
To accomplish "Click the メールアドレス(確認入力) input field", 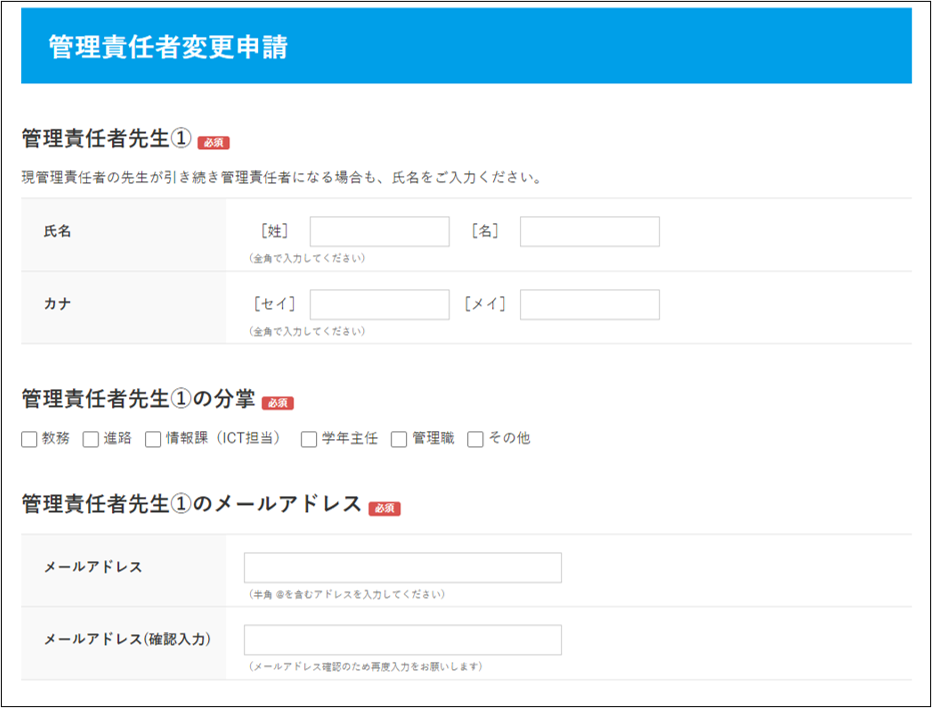I will [403, 640].
